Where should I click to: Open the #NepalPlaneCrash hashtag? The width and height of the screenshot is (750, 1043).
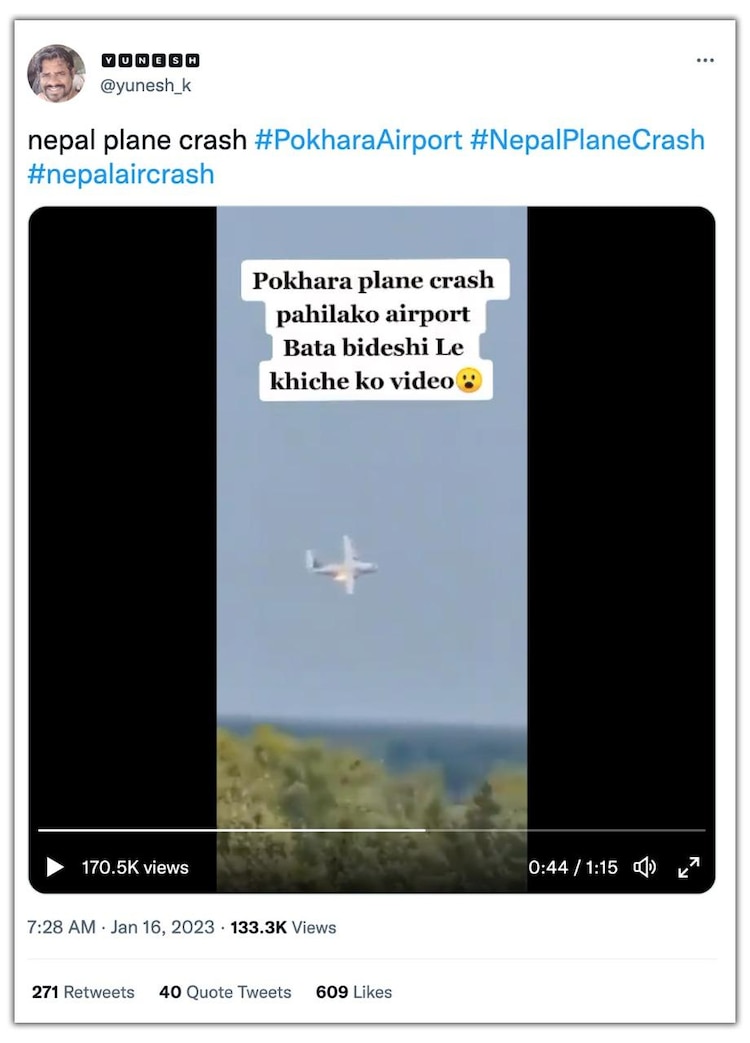coord(587,140)
